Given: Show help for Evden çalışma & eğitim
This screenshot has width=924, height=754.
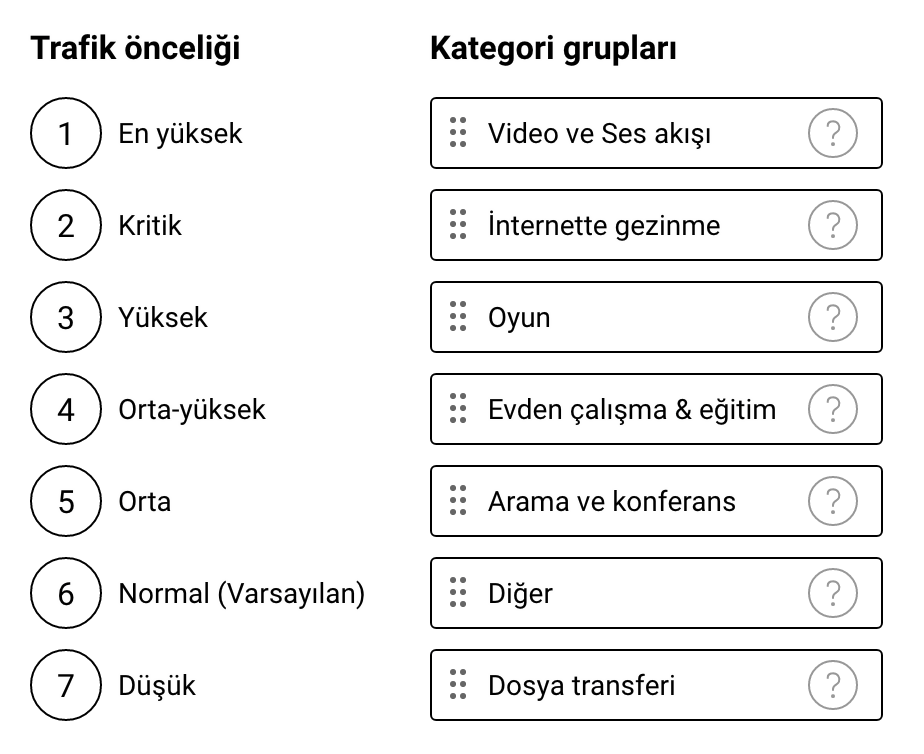Looking at the screenshot, I should pos(832,409).
